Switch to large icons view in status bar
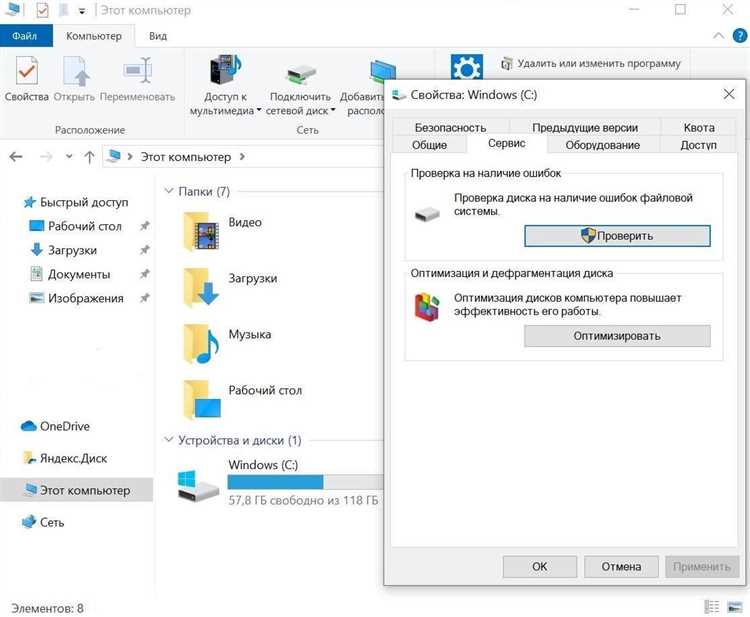This screenshot has width=750, height=617. (733, 607)
